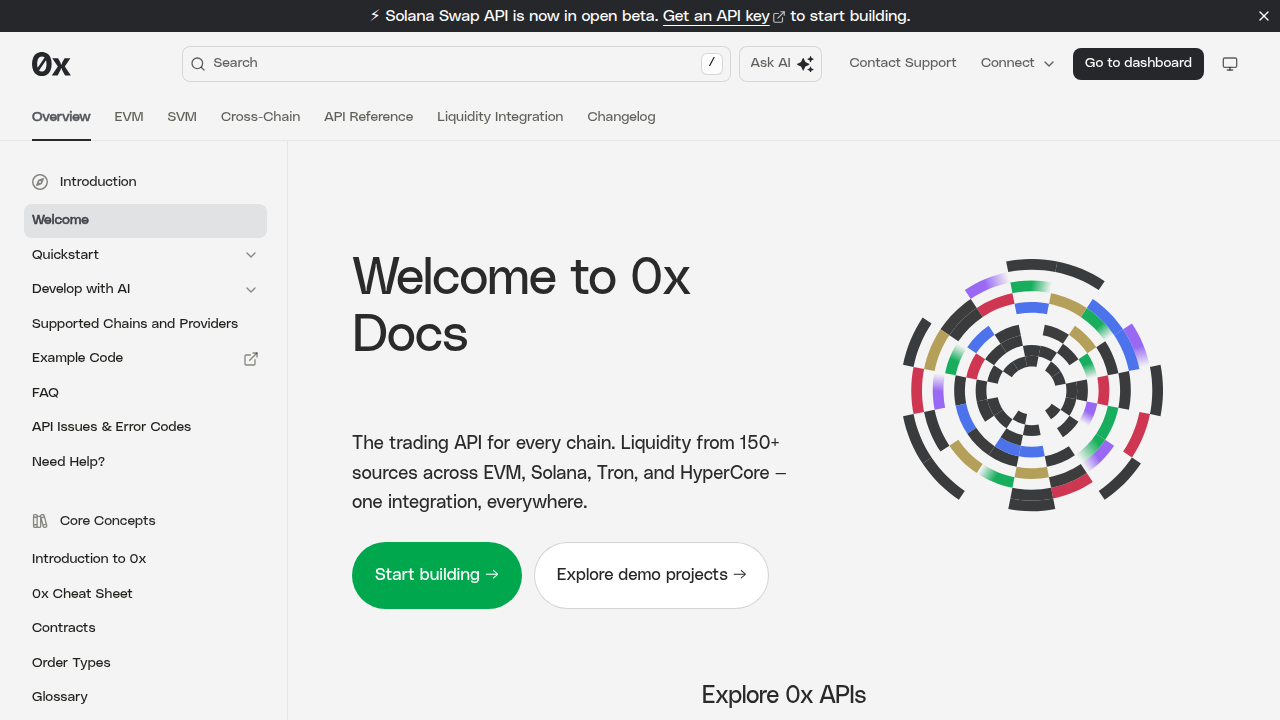Click the Welcome to 0x Docs heading
The image size is (1280, 720).
(521, 305)
